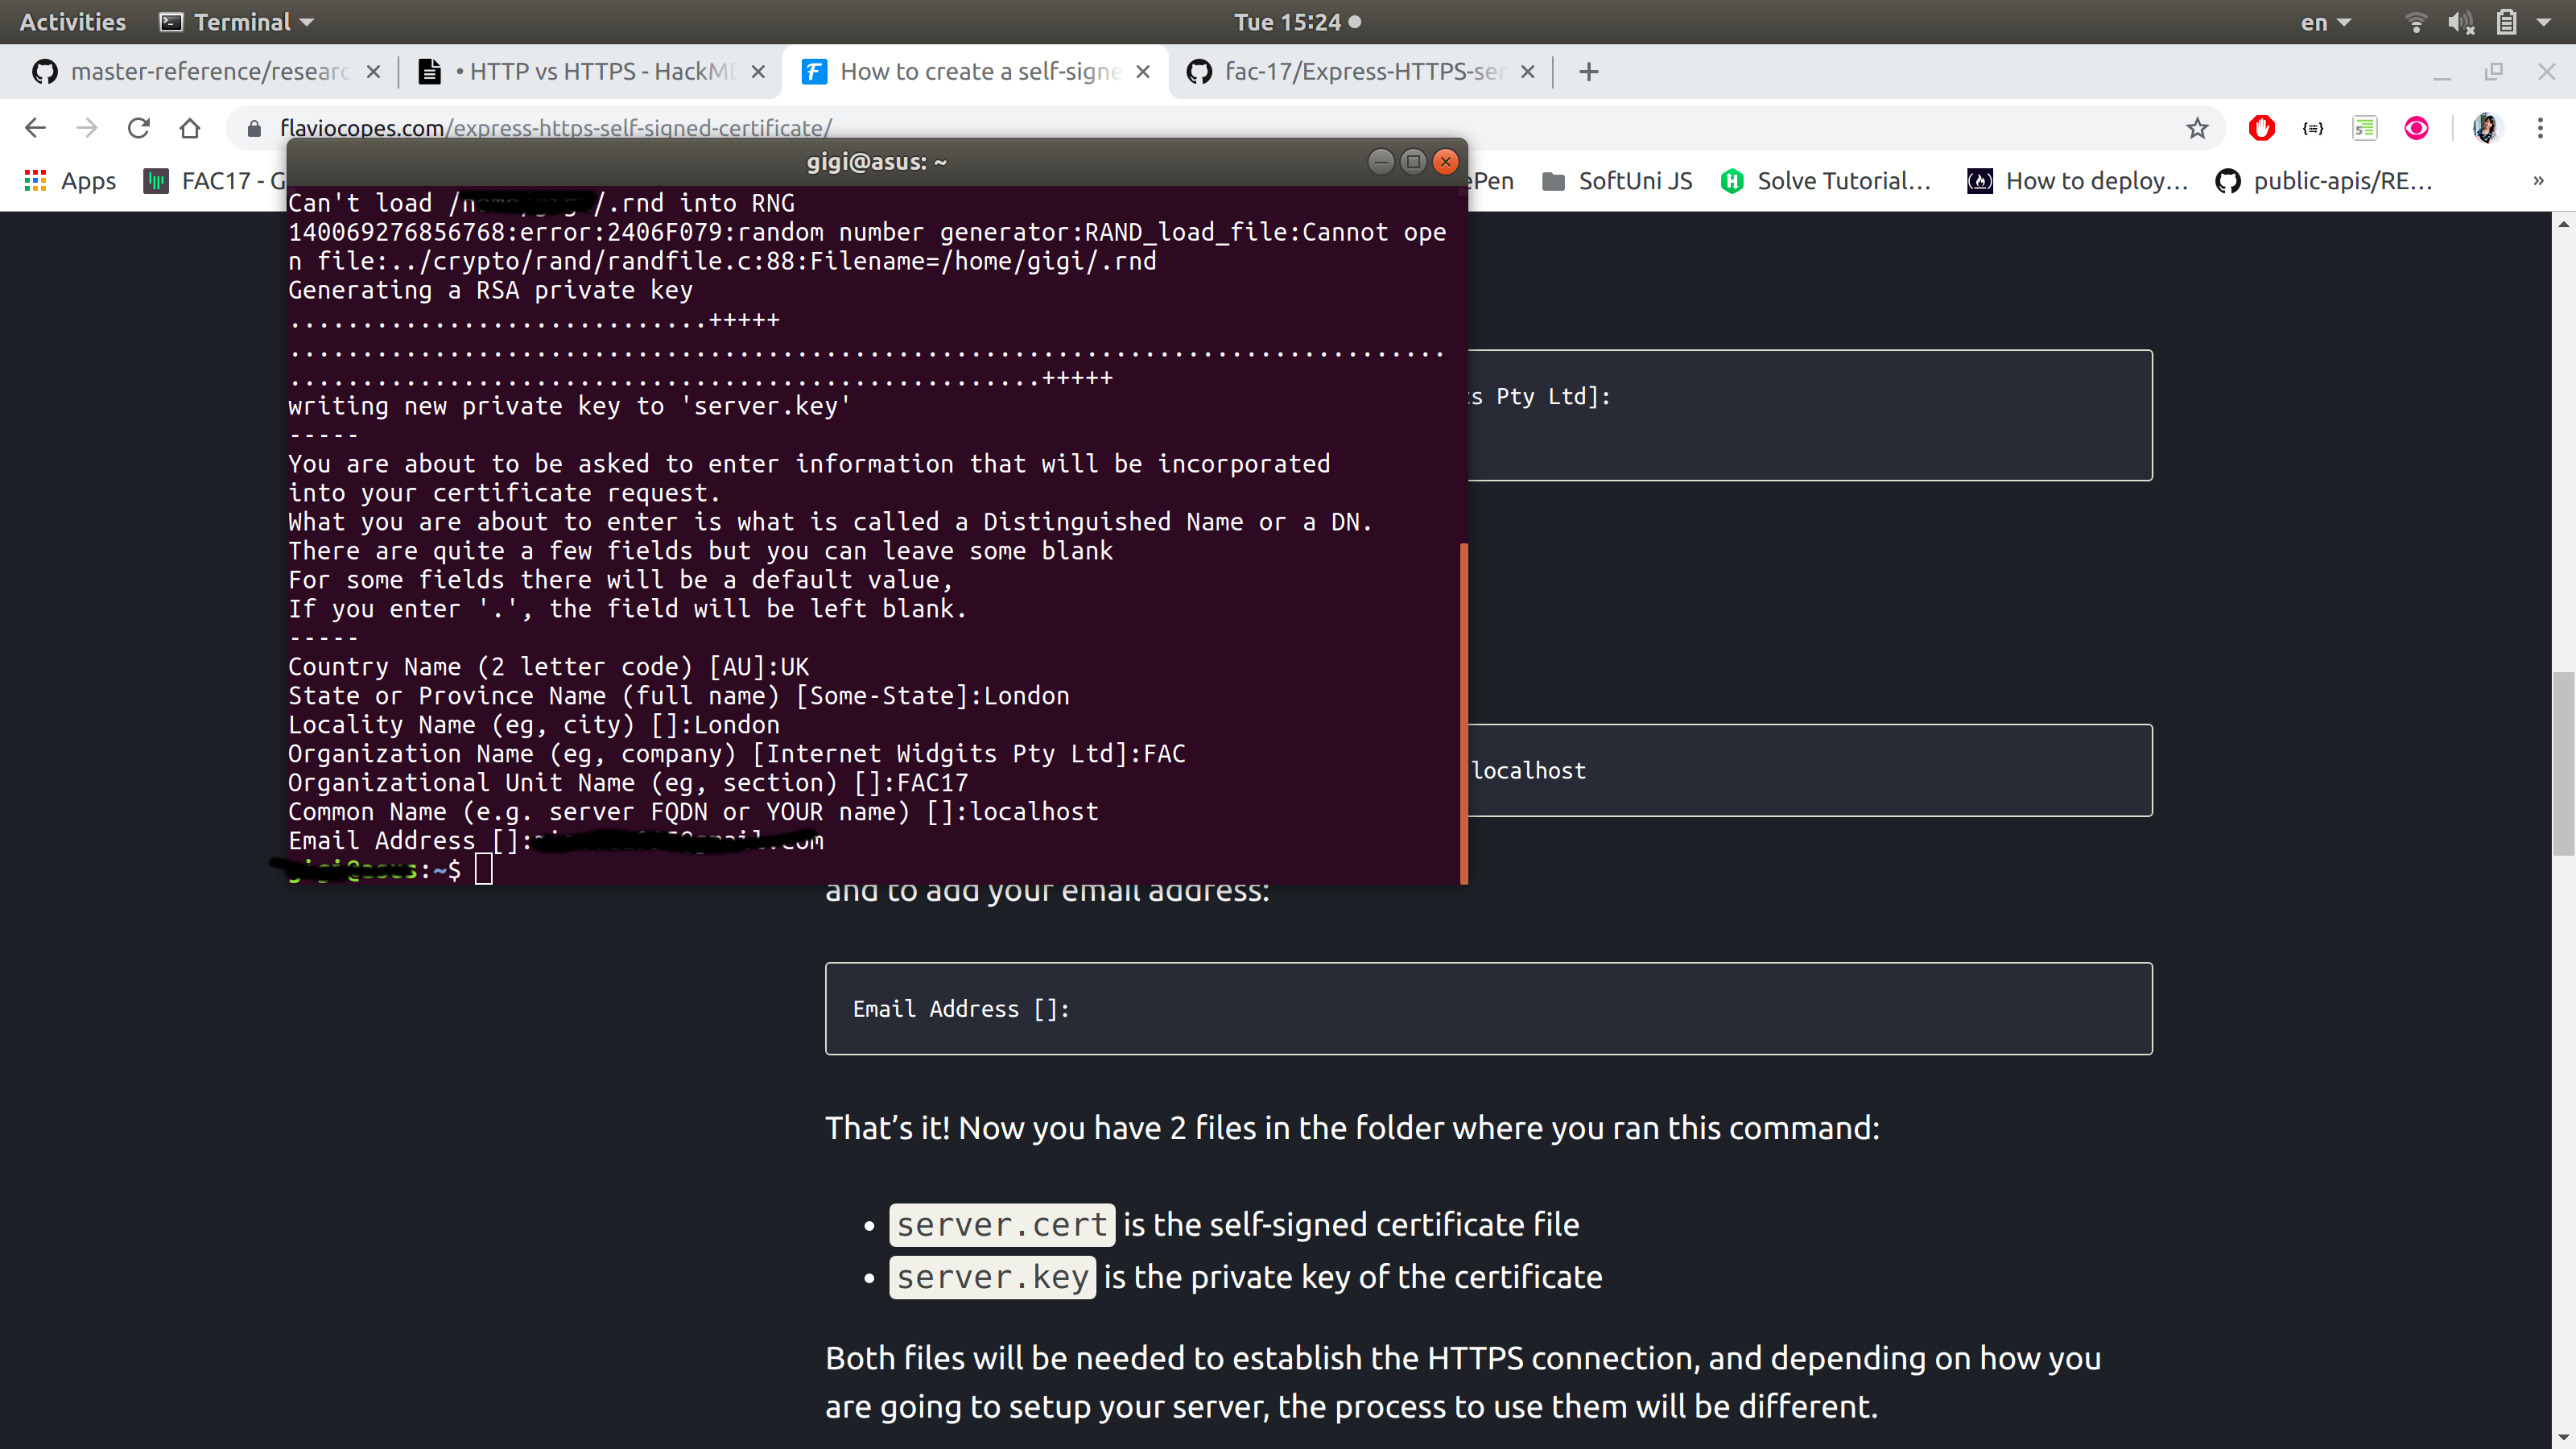Go back to the previous page
Viewport: 2576px width, 1449px height.
[x=35, y=128]
